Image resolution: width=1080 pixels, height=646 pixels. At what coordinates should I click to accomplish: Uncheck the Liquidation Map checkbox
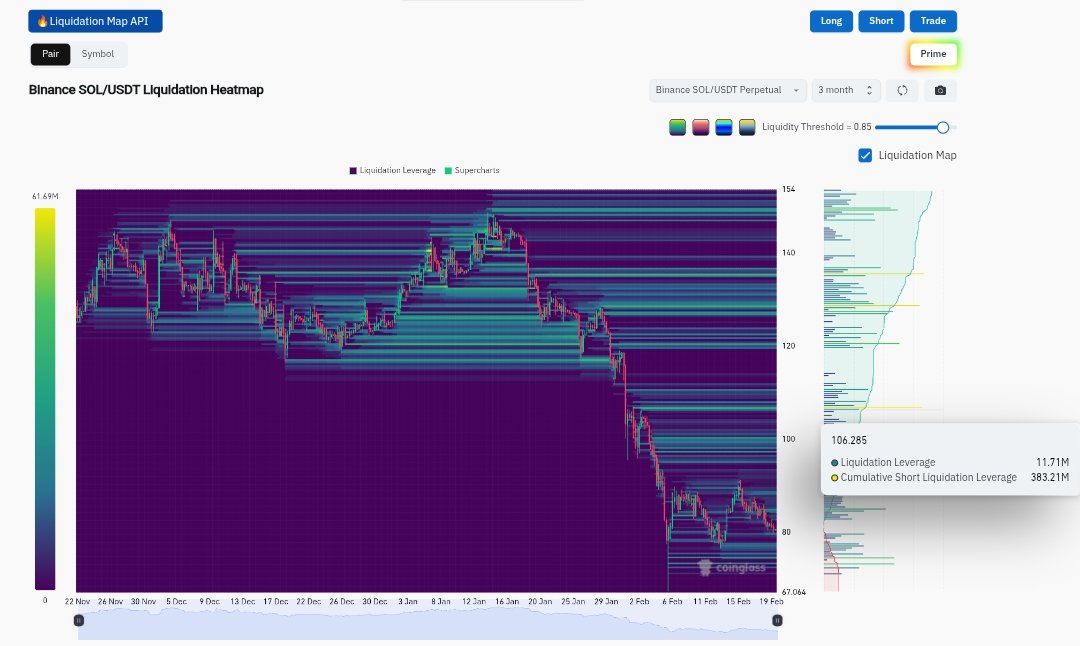pyautogui.click(x=865, y=155)
